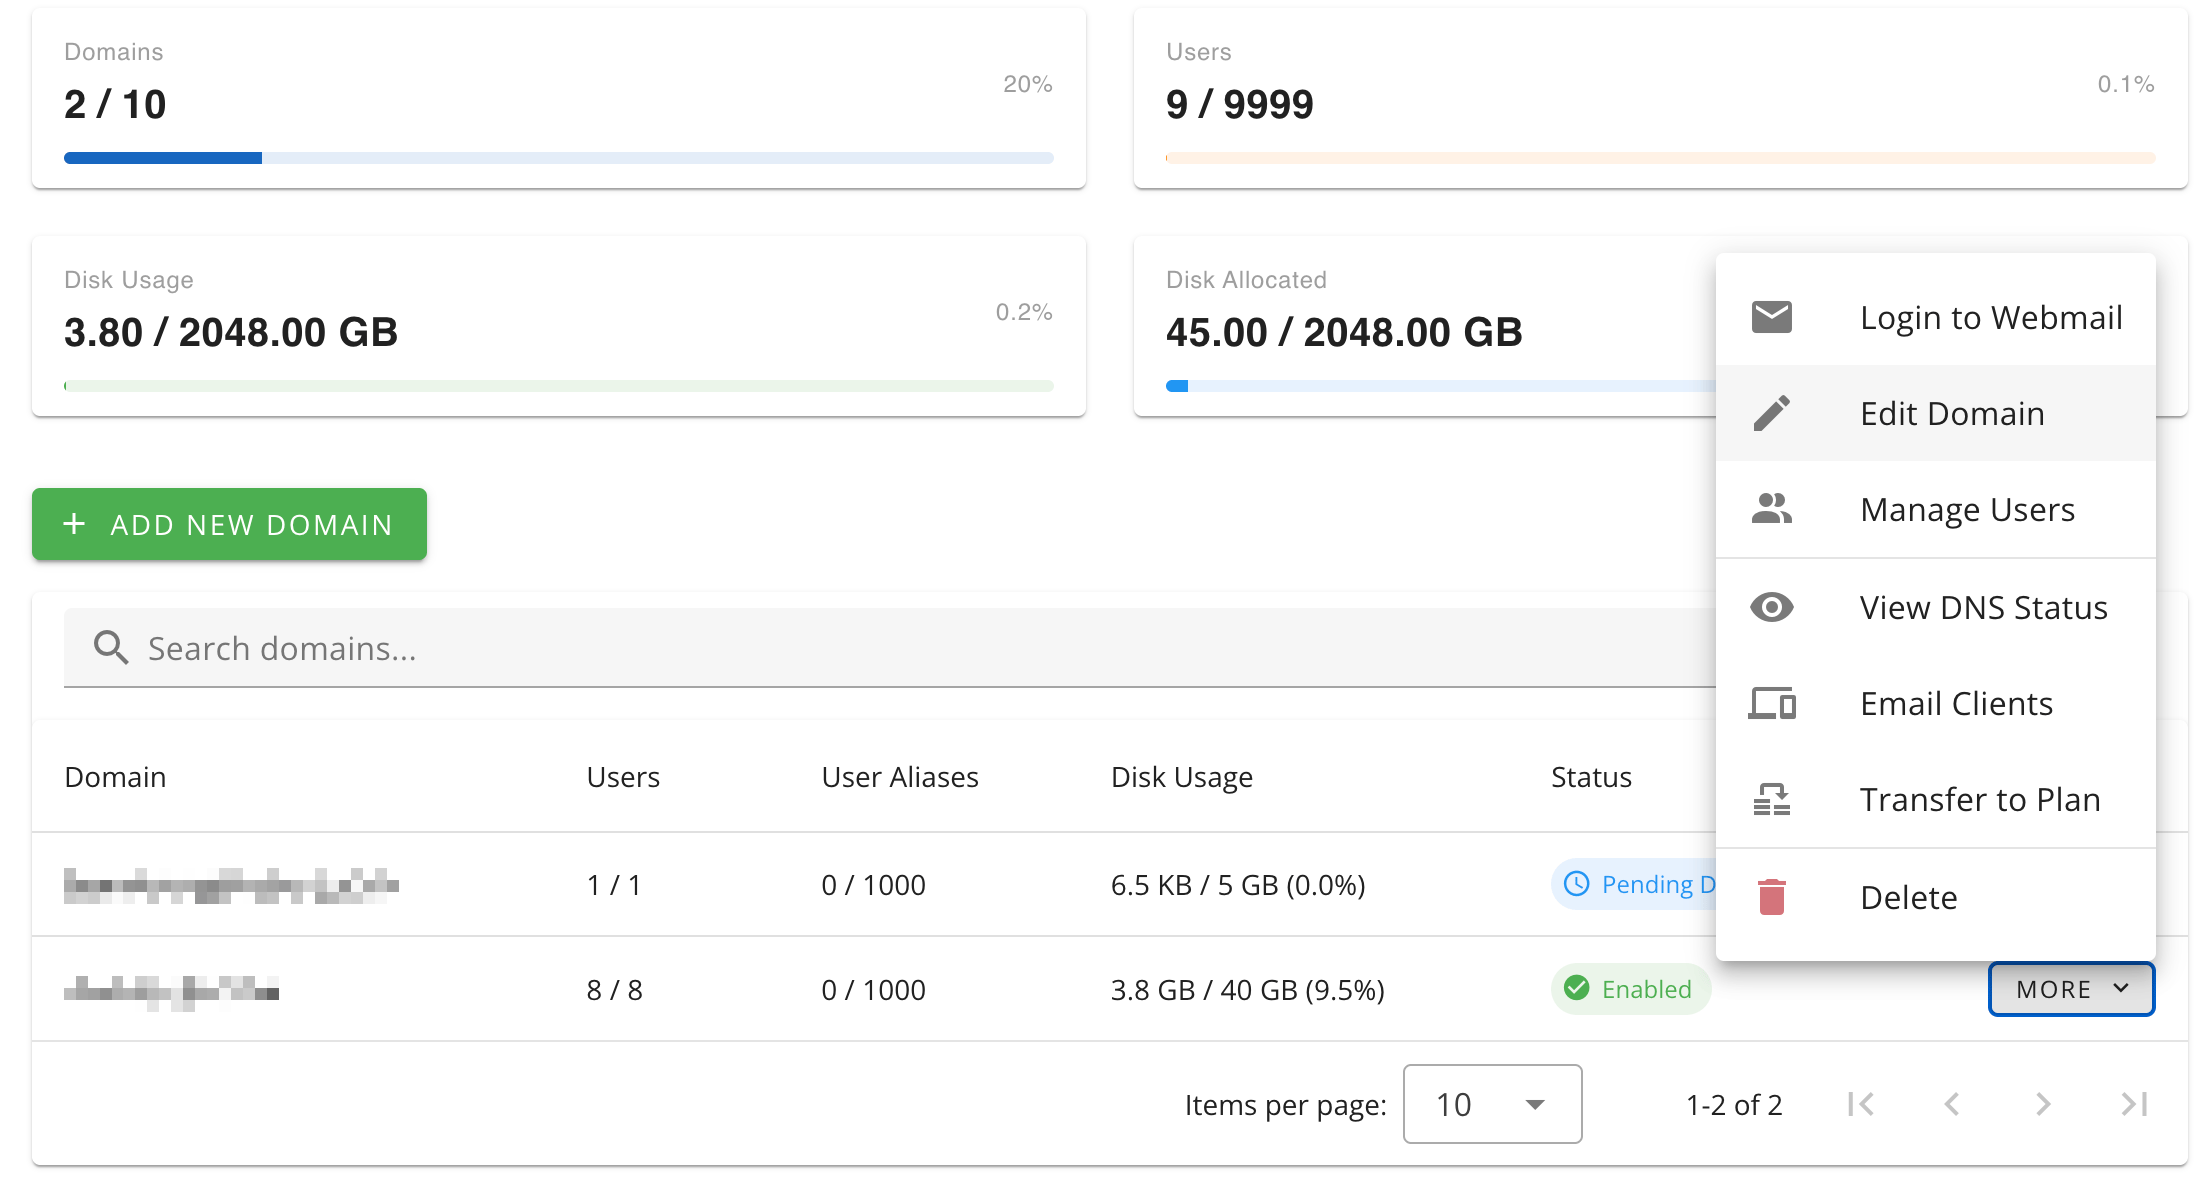The width and height of the screenshot is (2206, 1188).
Task: Click the 9 / 9999 users count
Action: tap(1240, 104)
